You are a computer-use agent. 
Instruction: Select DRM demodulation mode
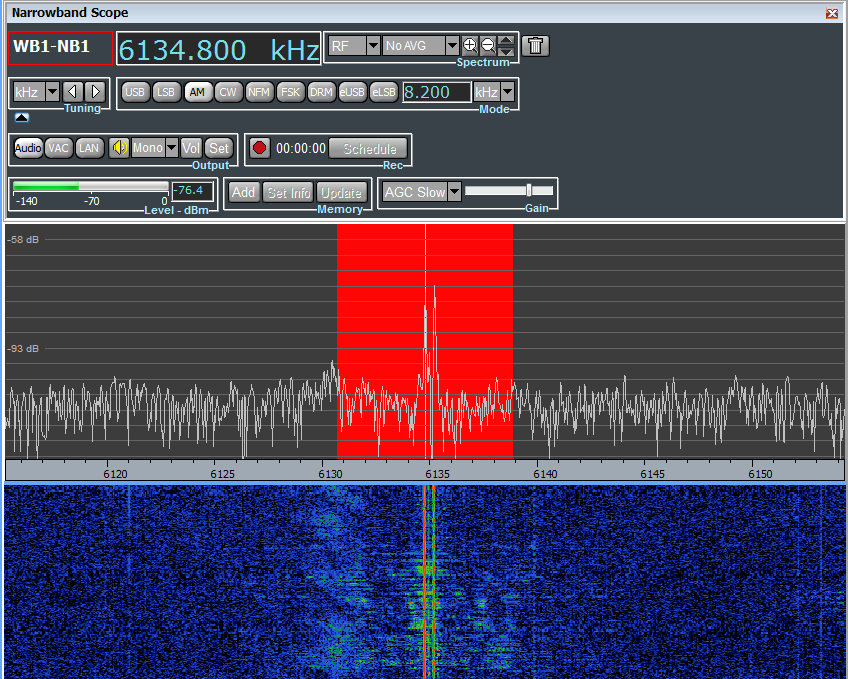(321, 92)
